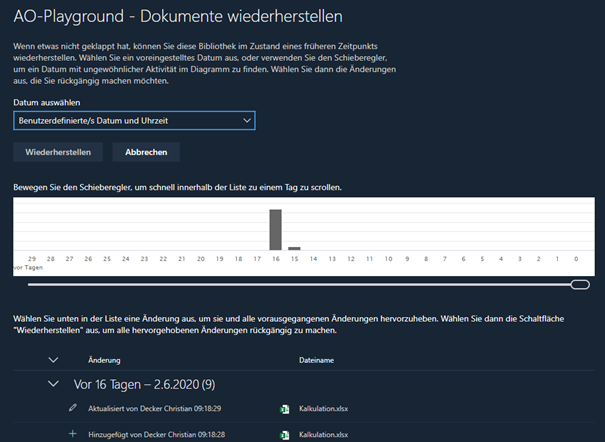Open the Datum auswählen dropdown
Screen dimensions: 605x442
point(134,121)
